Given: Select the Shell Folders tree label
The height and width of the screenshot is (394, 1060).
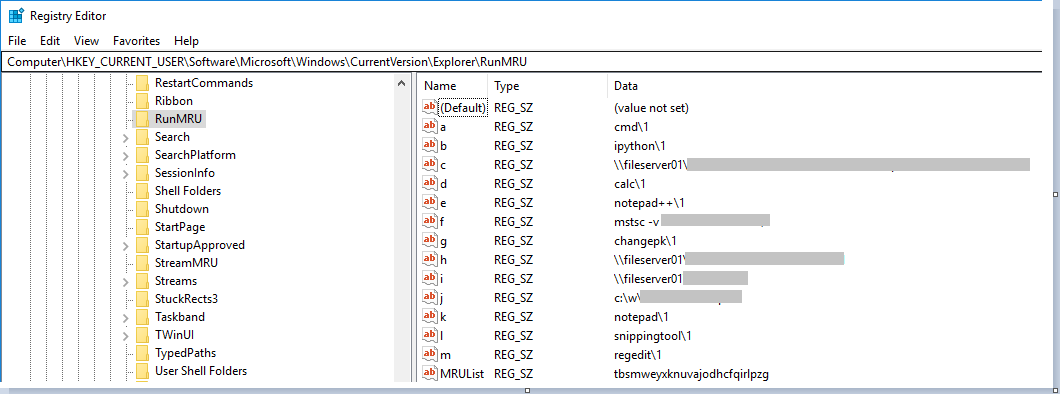Looking at the screenshot, I should tap(188, 191).
